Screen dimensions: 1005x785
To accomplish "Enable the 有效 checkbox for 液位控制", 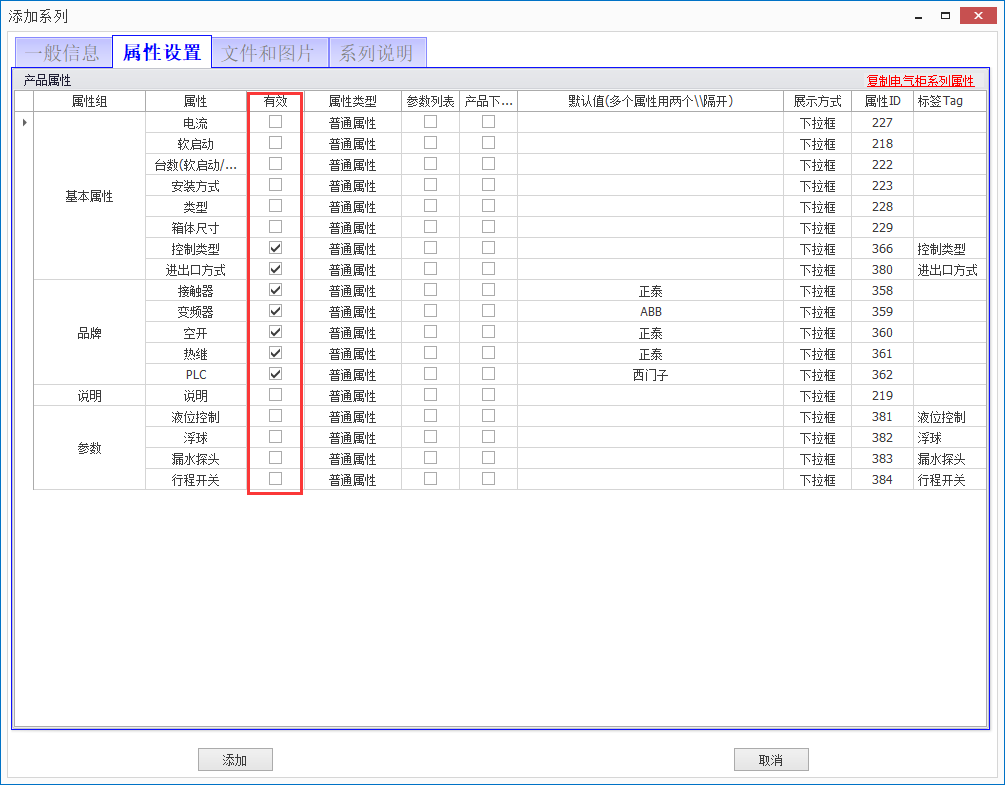I will pos(274,416).
